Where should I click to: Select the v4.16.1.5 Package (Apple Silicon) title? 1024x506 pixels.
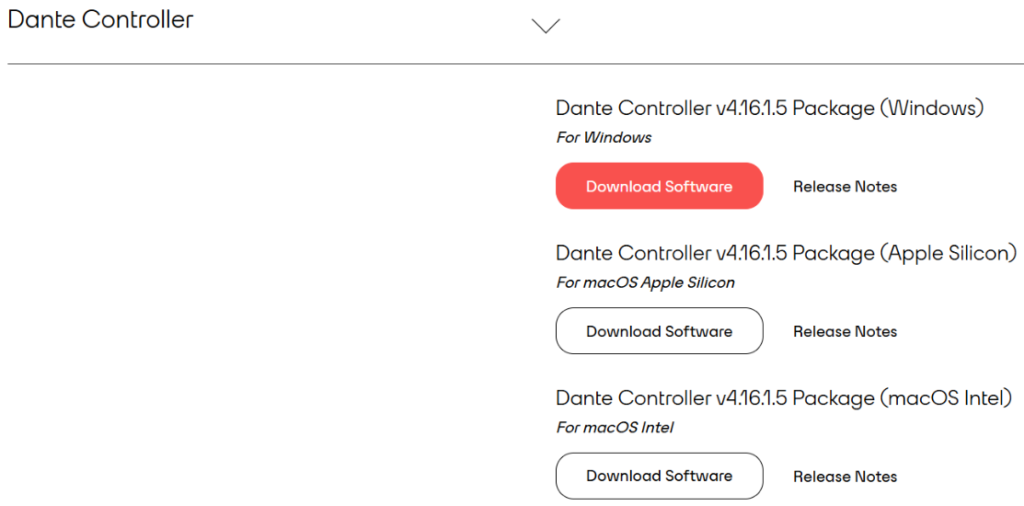click(x=786, y=253)
